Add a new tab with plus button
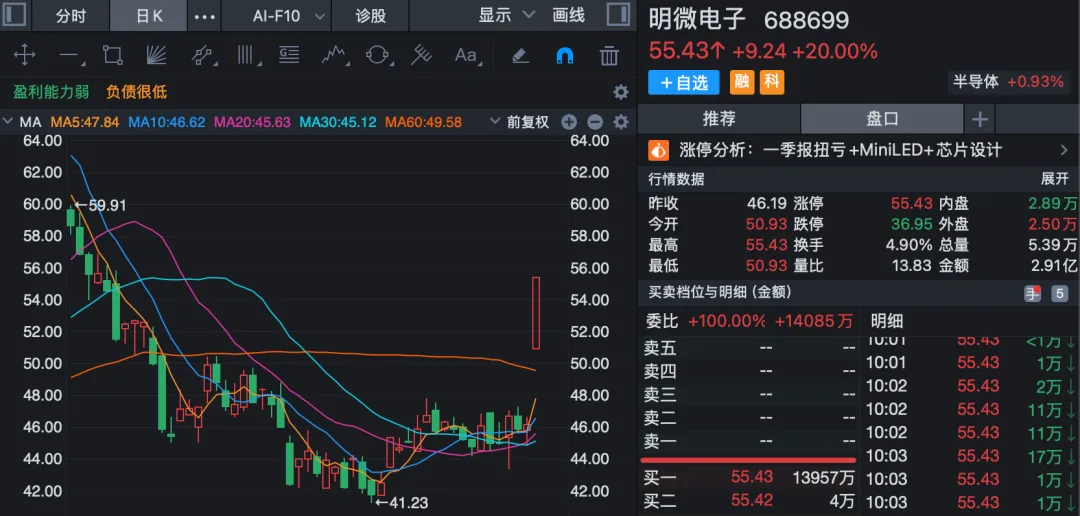 pos(980,119)
